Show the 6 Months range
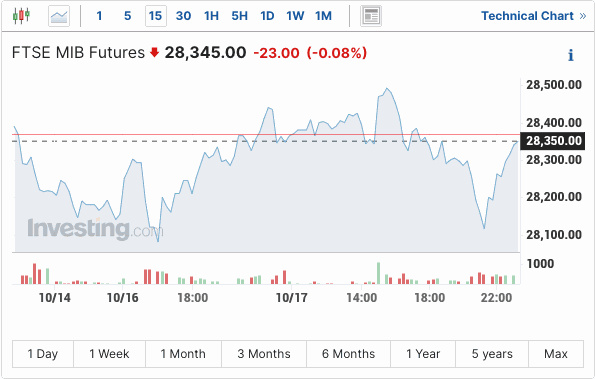The width and height of the screenshot is (595, 379). 348,354
